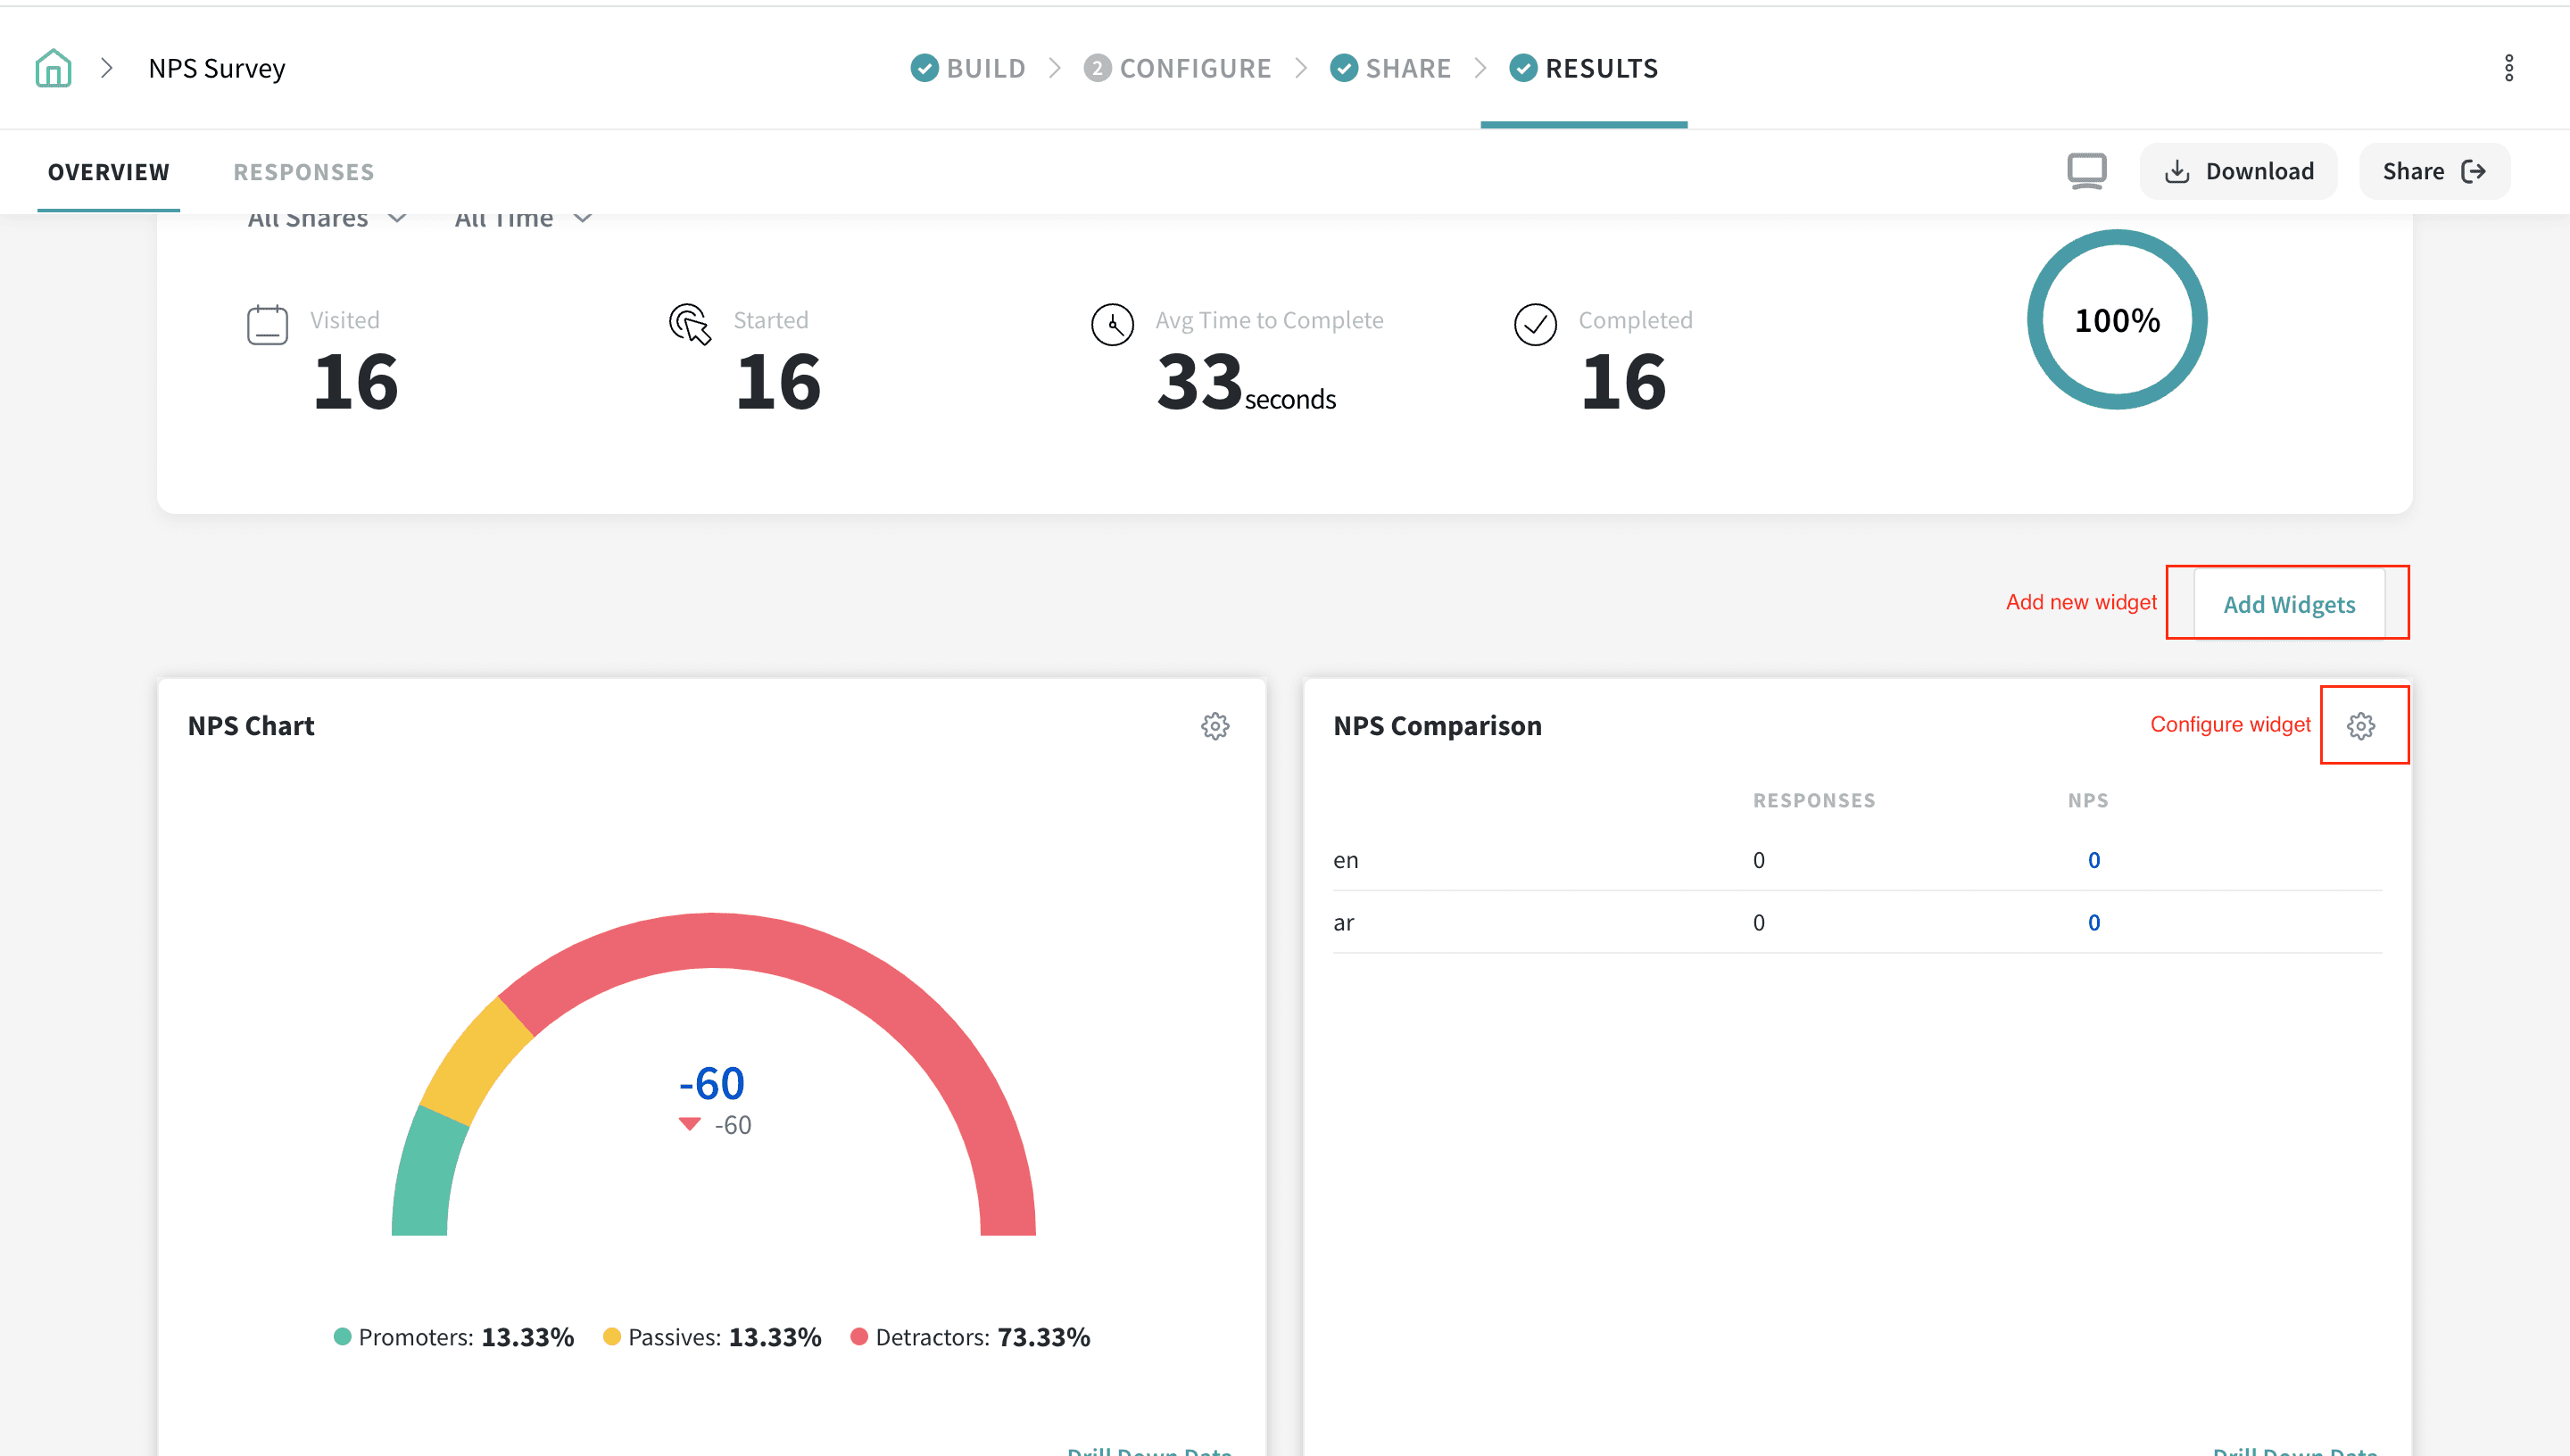
Task: Click the 100% completion progress ring
Action: [2116, 320]
